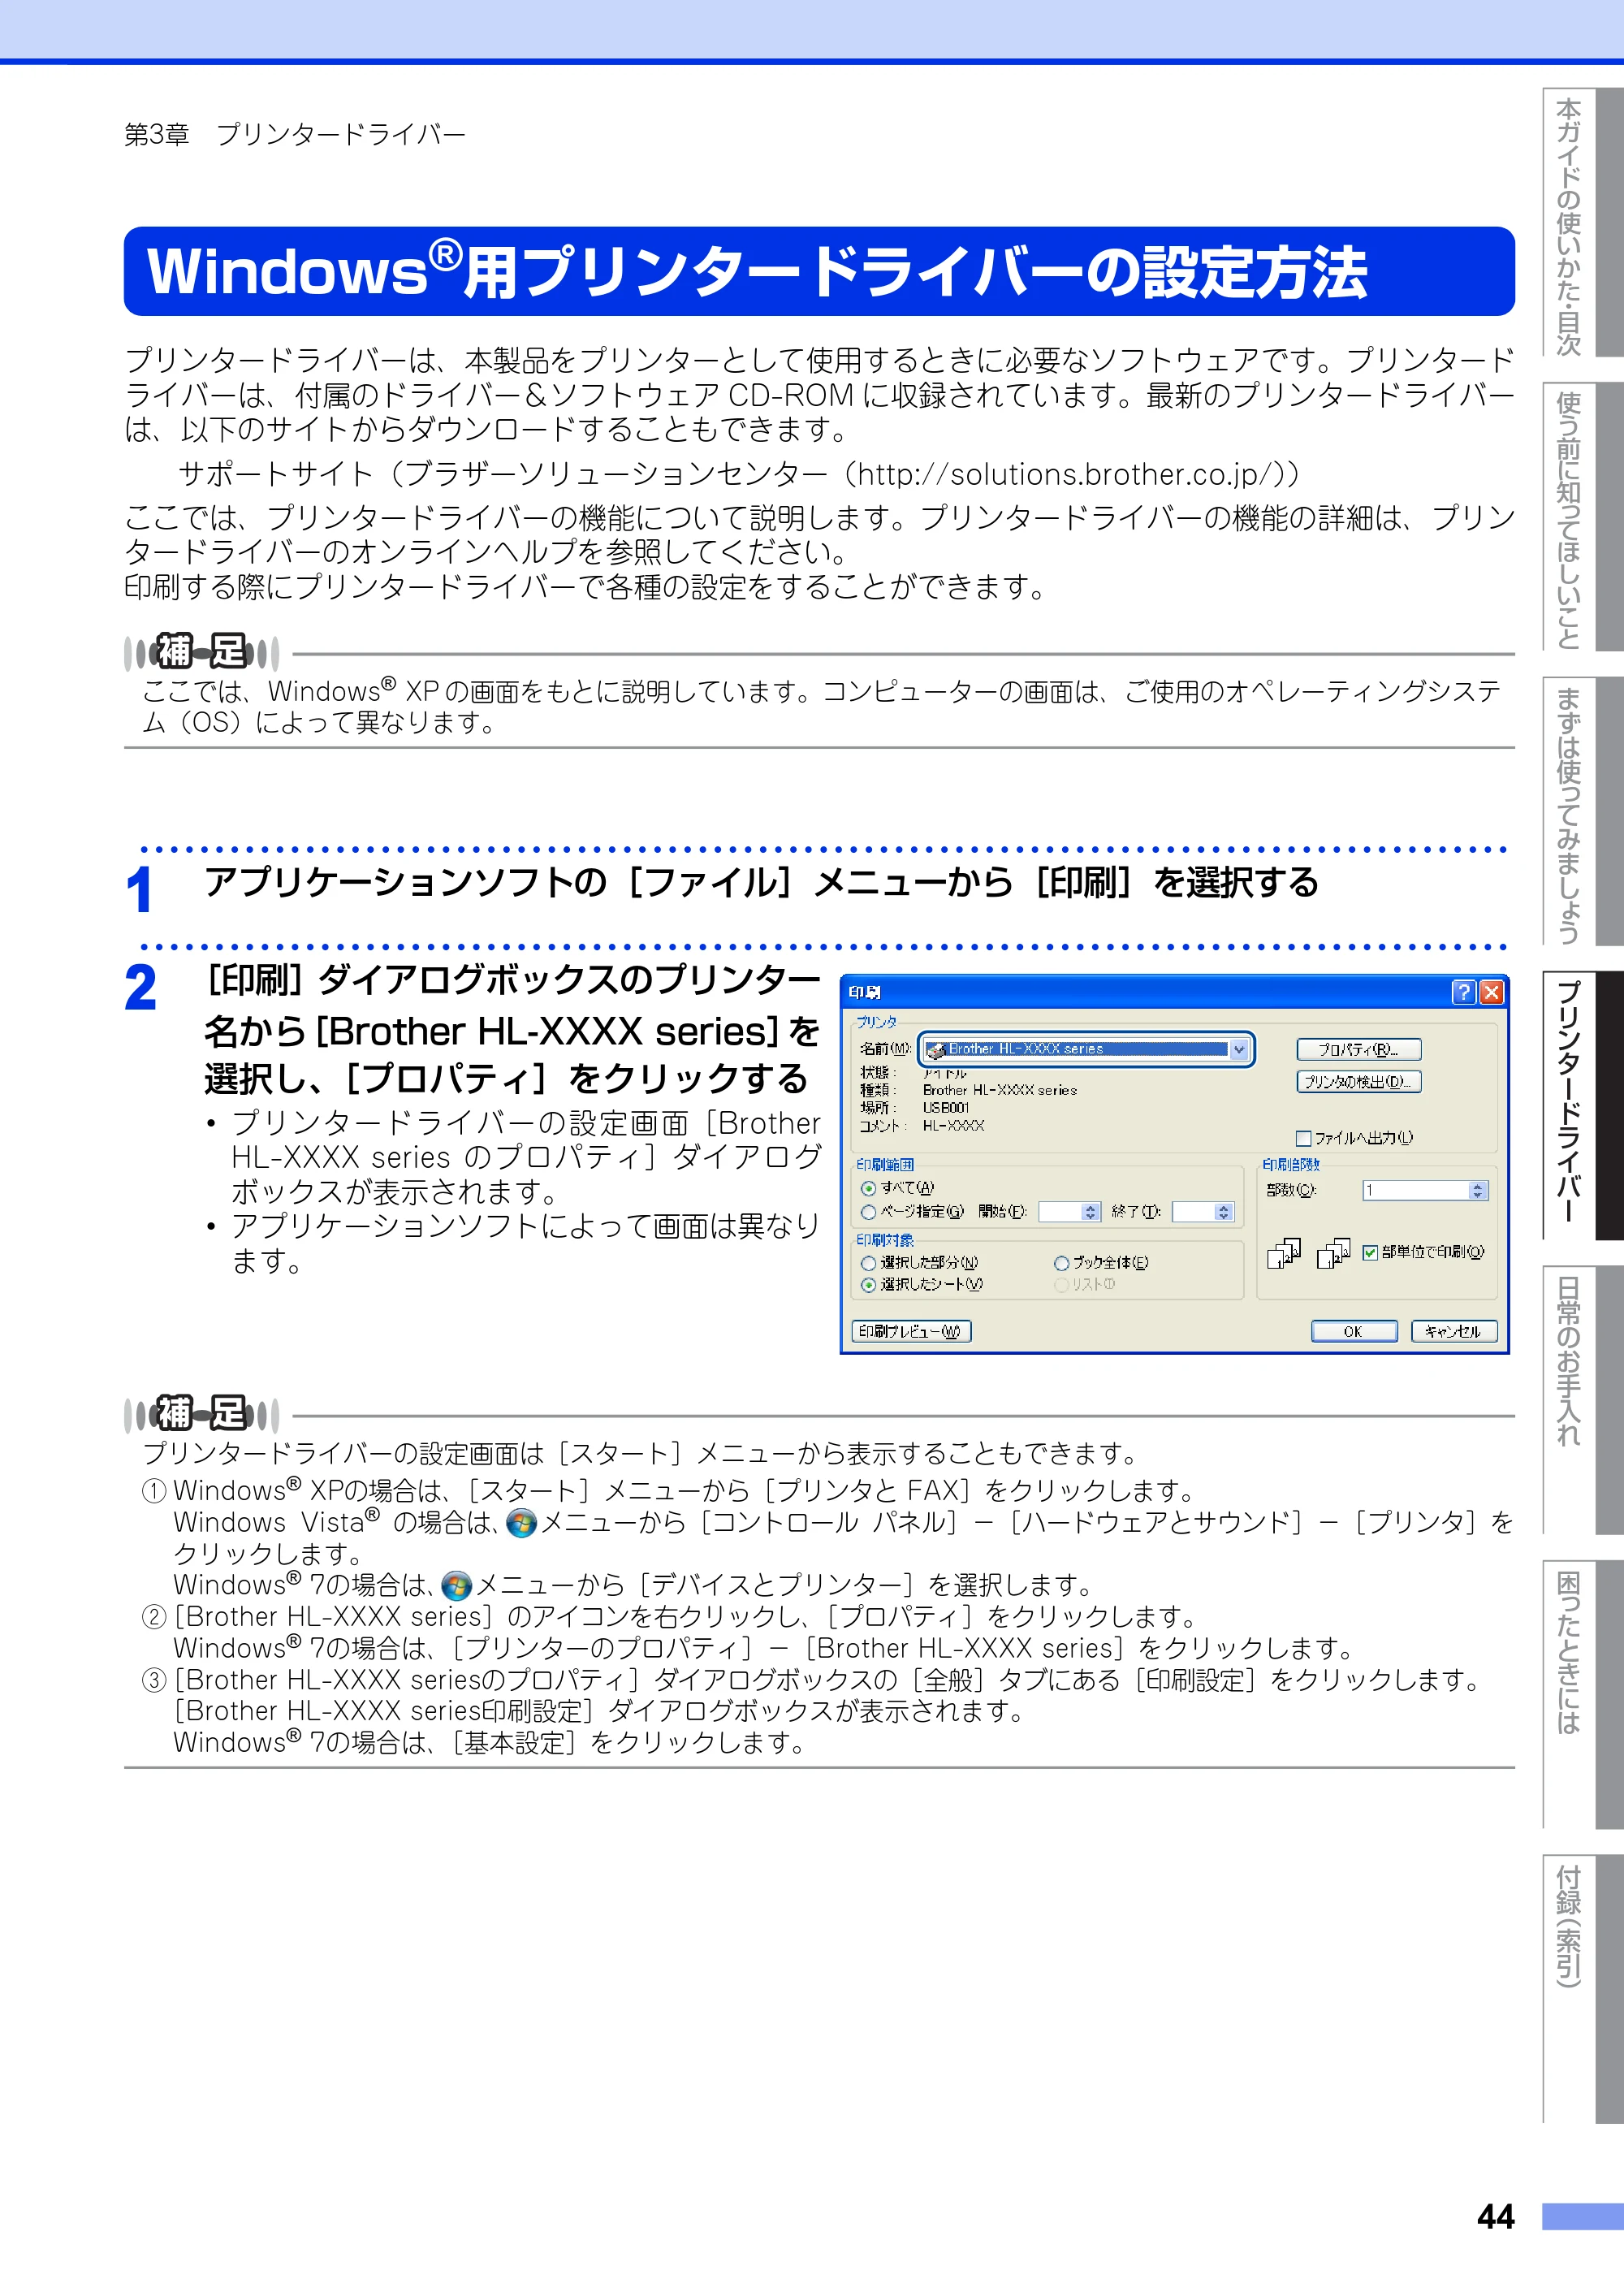Select the 選択したシート(V) radio button
Image resolution: width=1624 pixels, height=2292 pixels.
[x=868, y=1285]
